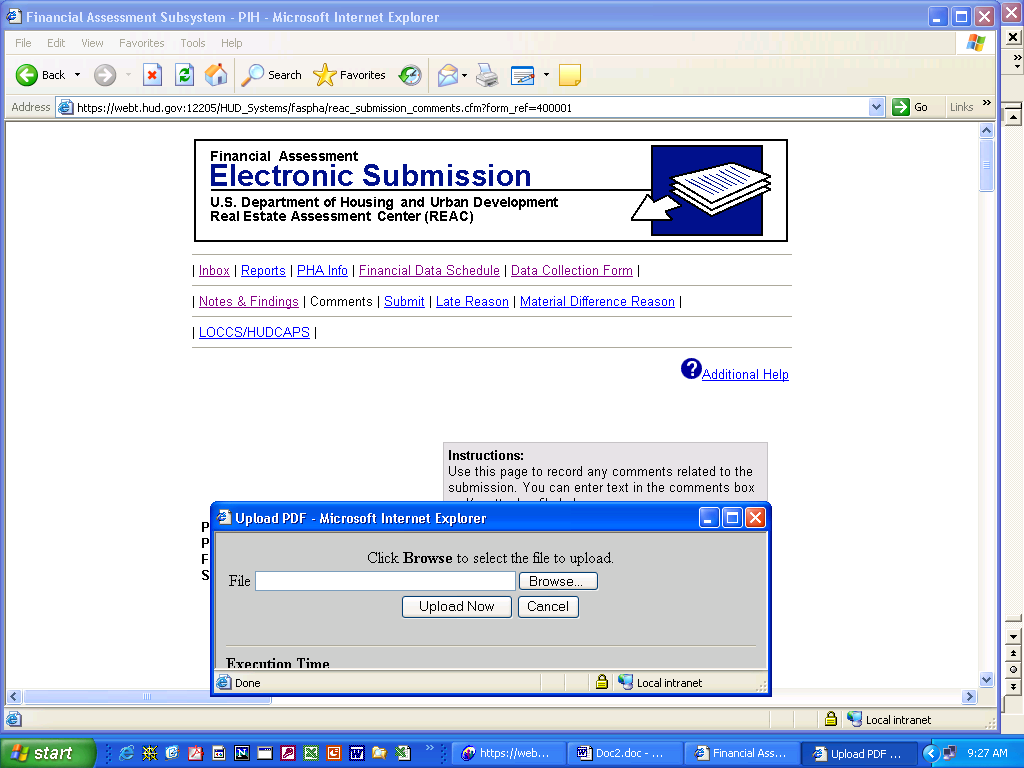
Task: Open the Mail button dropdown arrow
Action: click(x=464, y=75)
